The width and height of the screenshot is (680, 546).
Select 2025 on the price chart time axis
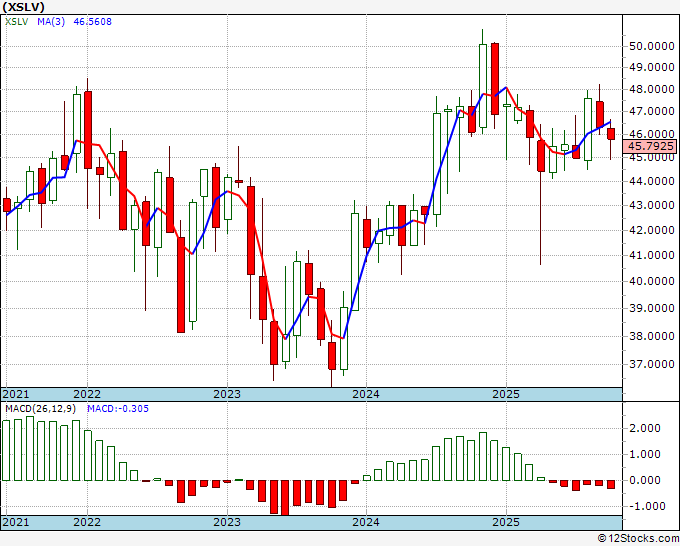point(506,394)
